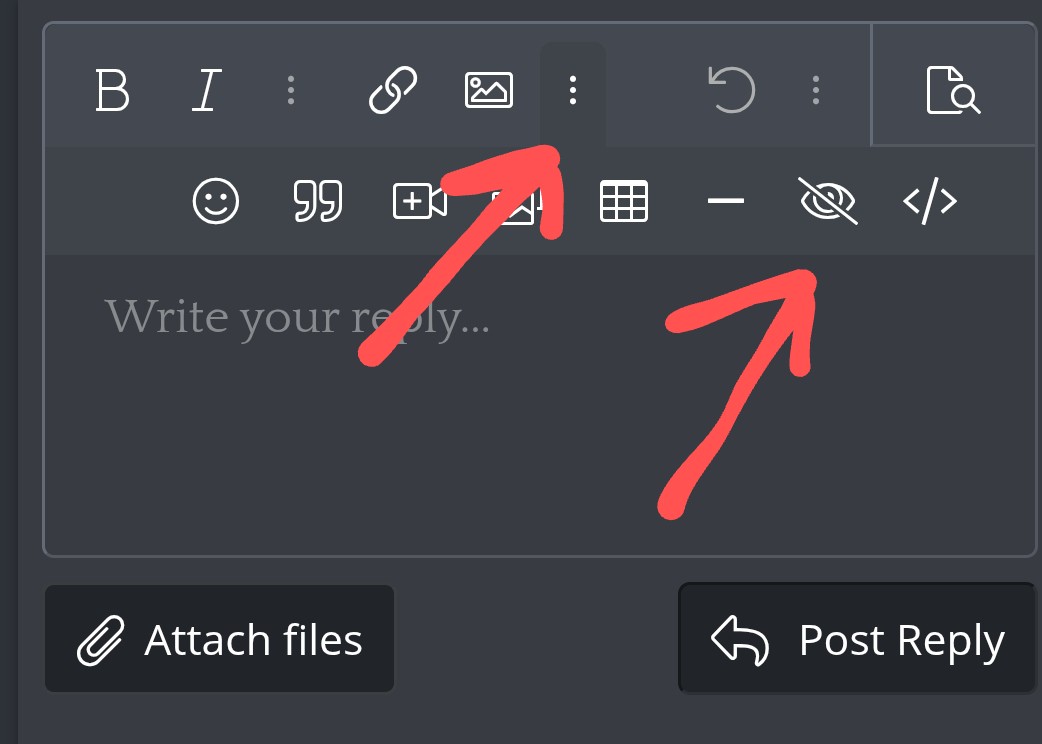Undo the last edit
This screenshot has height=744, width=1042.
[x=732, y=90]
